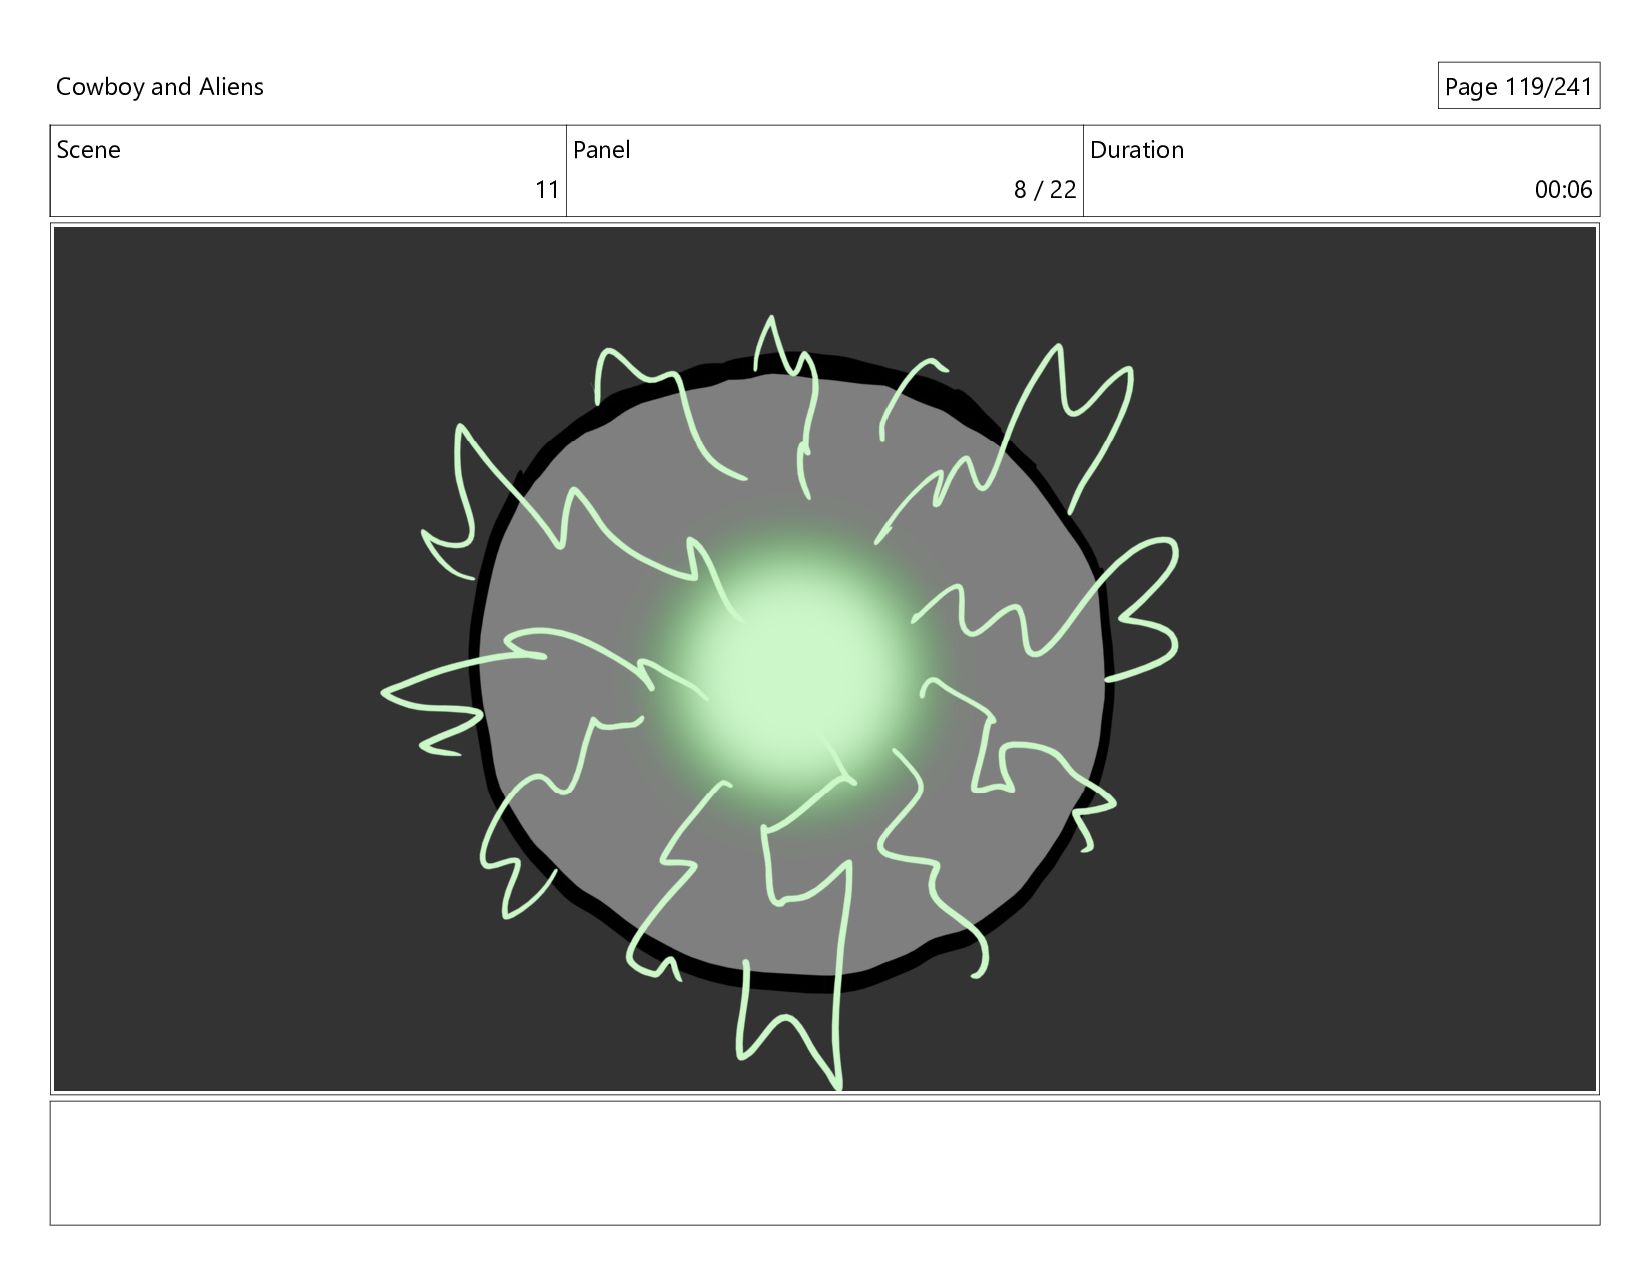Click the glowing green orb storyboard drawing
Screen dimensions: 1650x1275
coord(825,659)
